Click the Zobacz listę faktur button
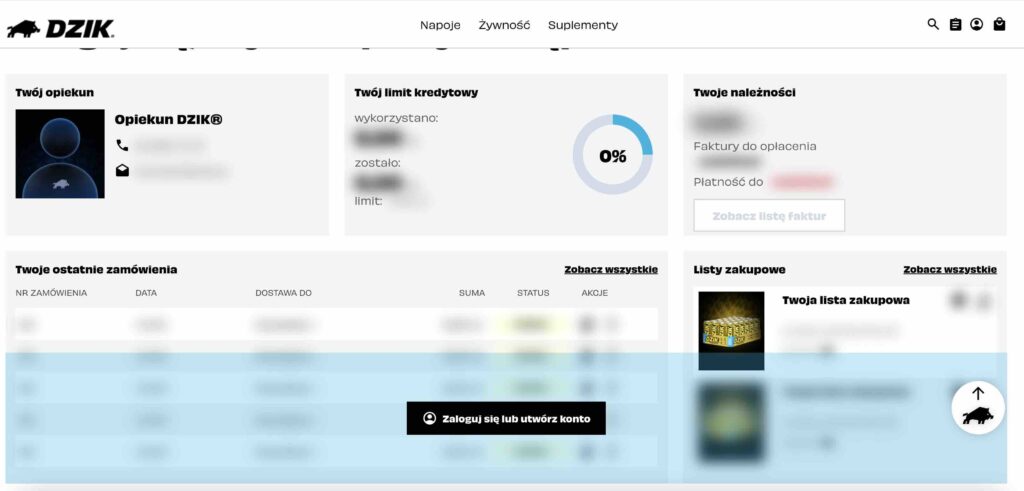This screenshot has height=491, width=1024. [x=769, y=216]
